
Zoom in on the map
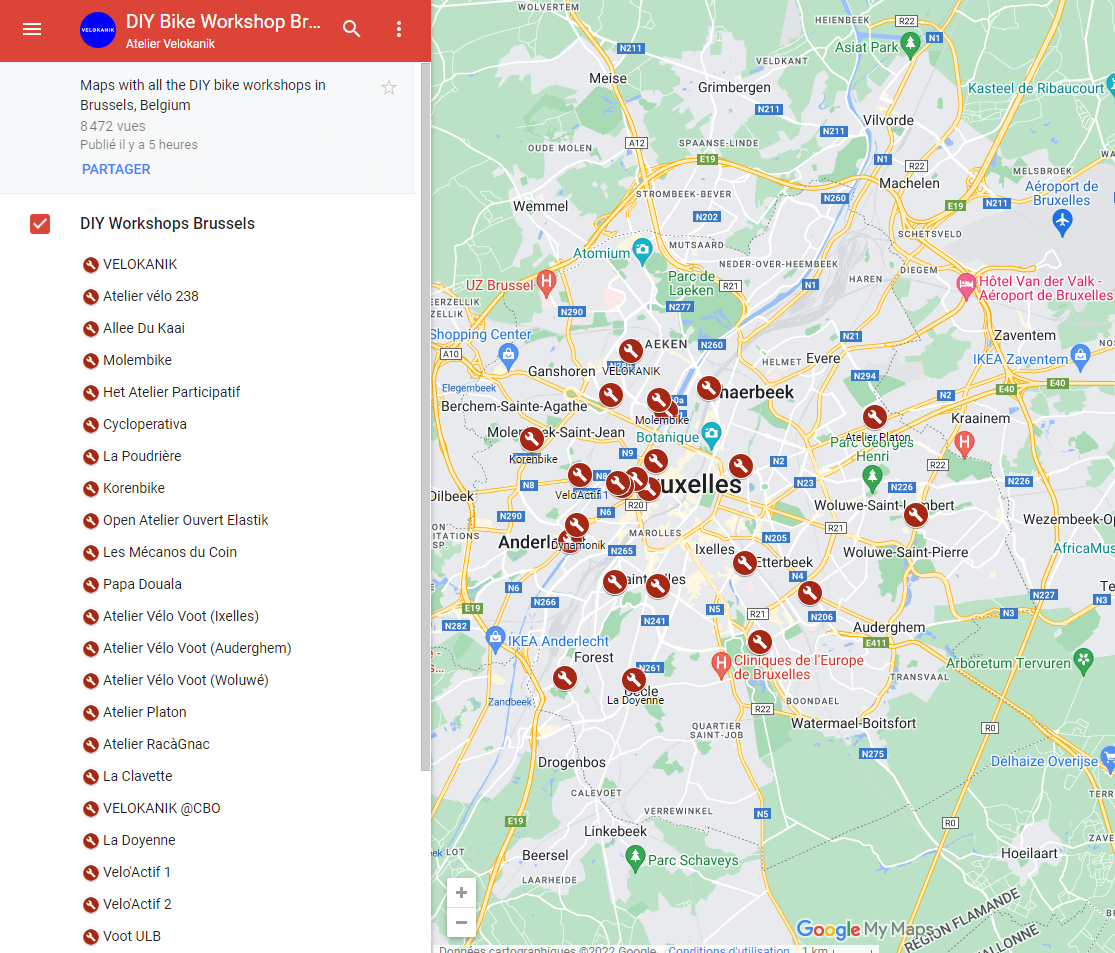[462, 893]
